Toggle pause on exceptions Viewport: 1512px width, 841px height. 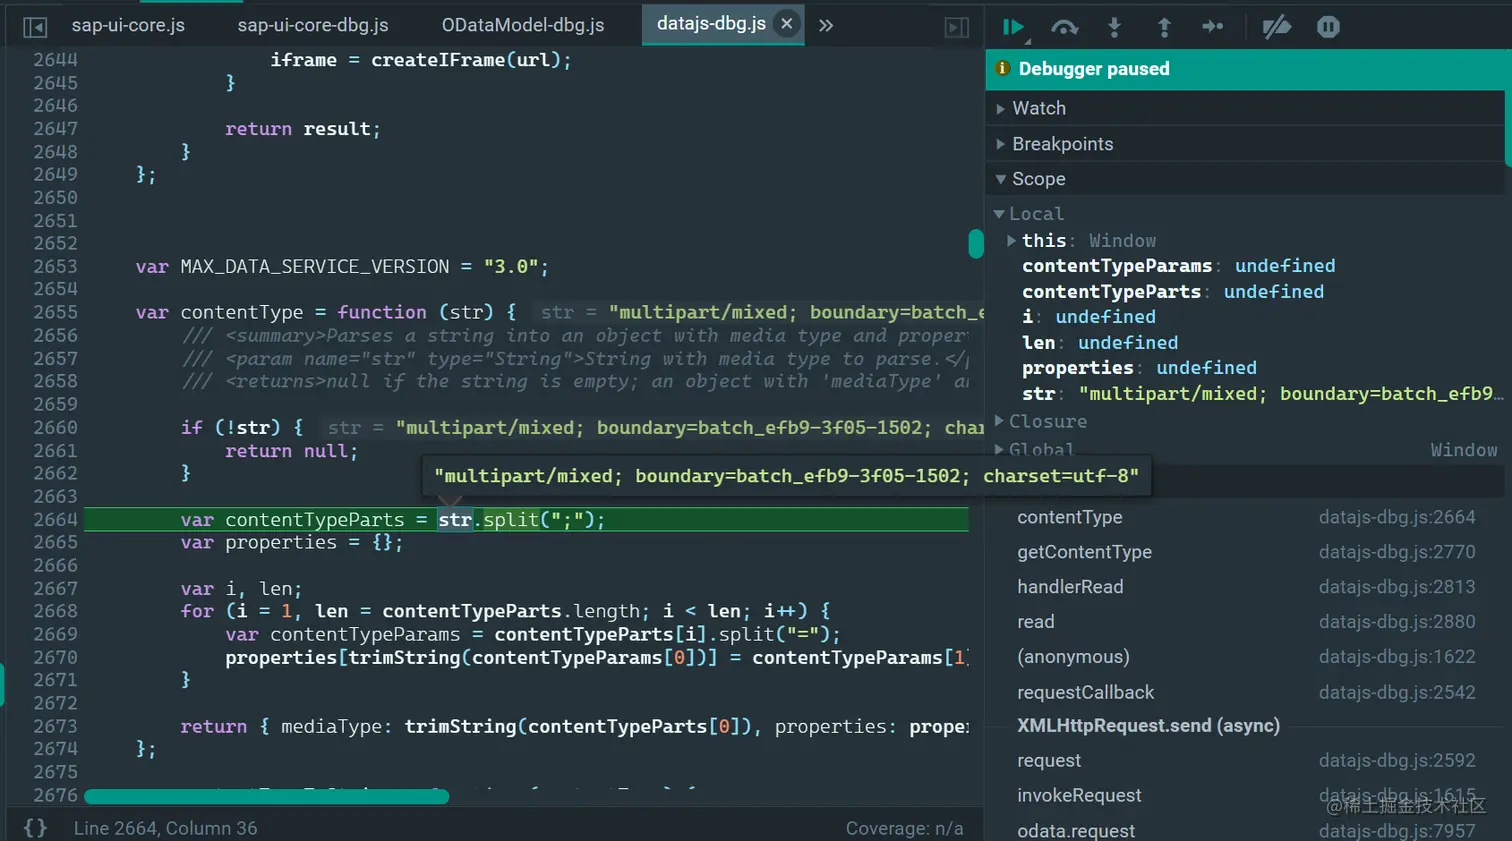1328,27
